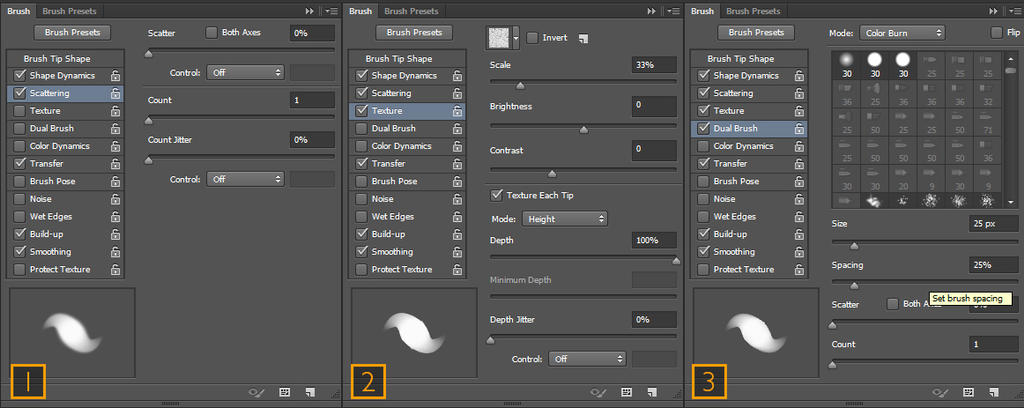Create new brush icon in Dual Brush panel footer

[x=993, y=392]
